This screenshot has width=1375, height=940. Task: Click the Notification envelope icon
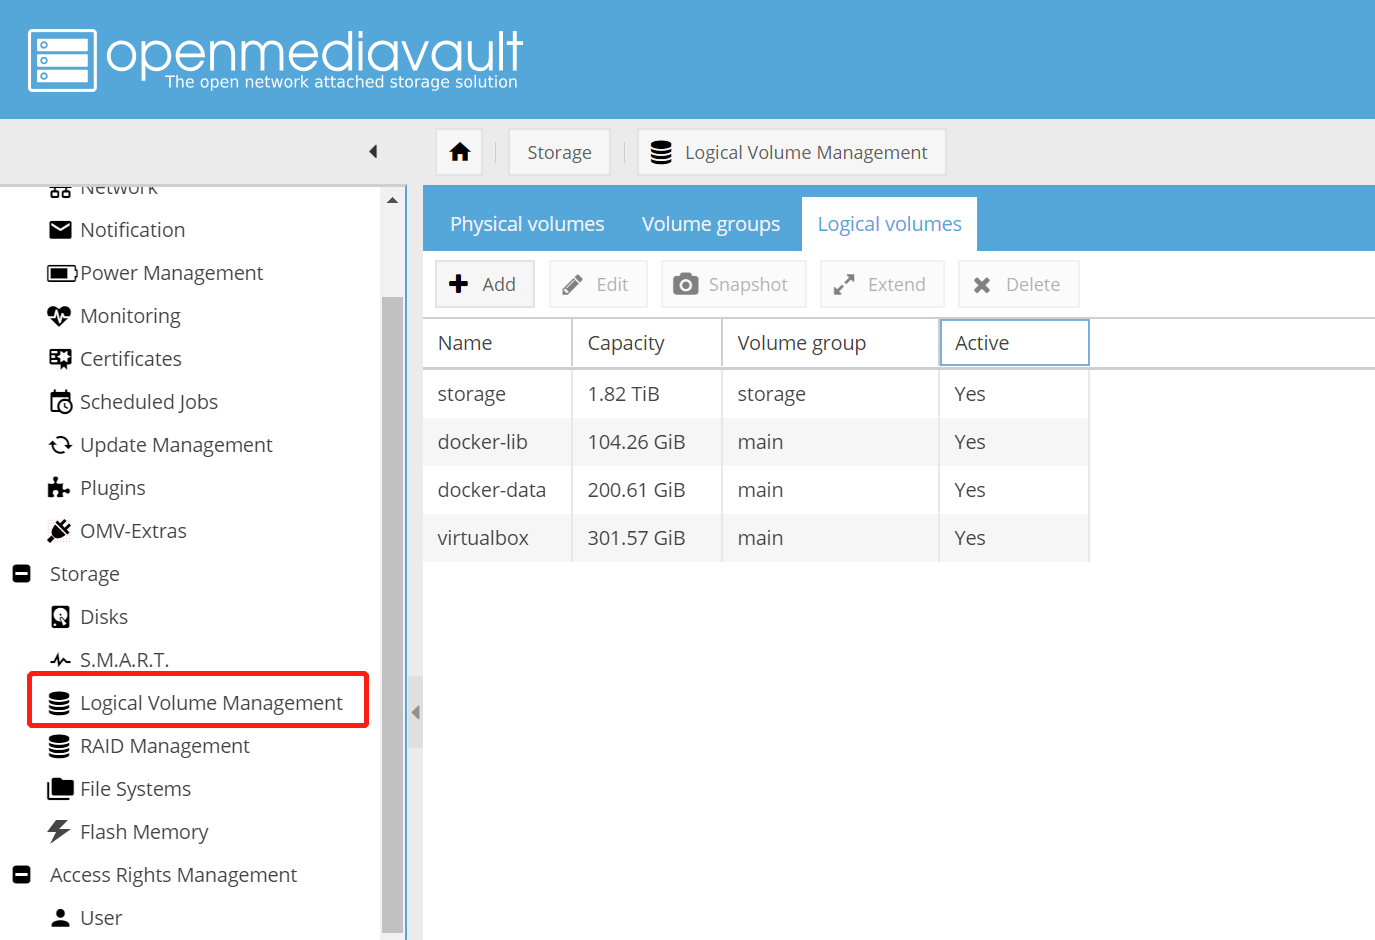click(x=60, y=230)
